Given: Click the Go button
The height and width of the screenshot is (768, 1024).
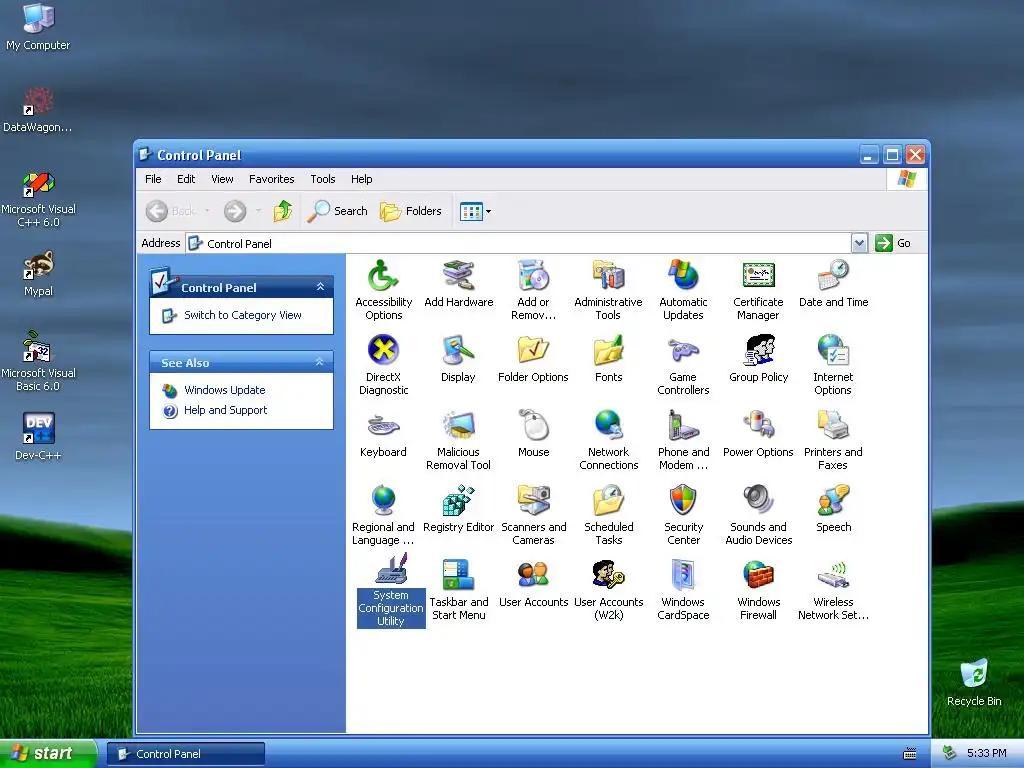Looking at the screenshot, I should click(893, 243).
